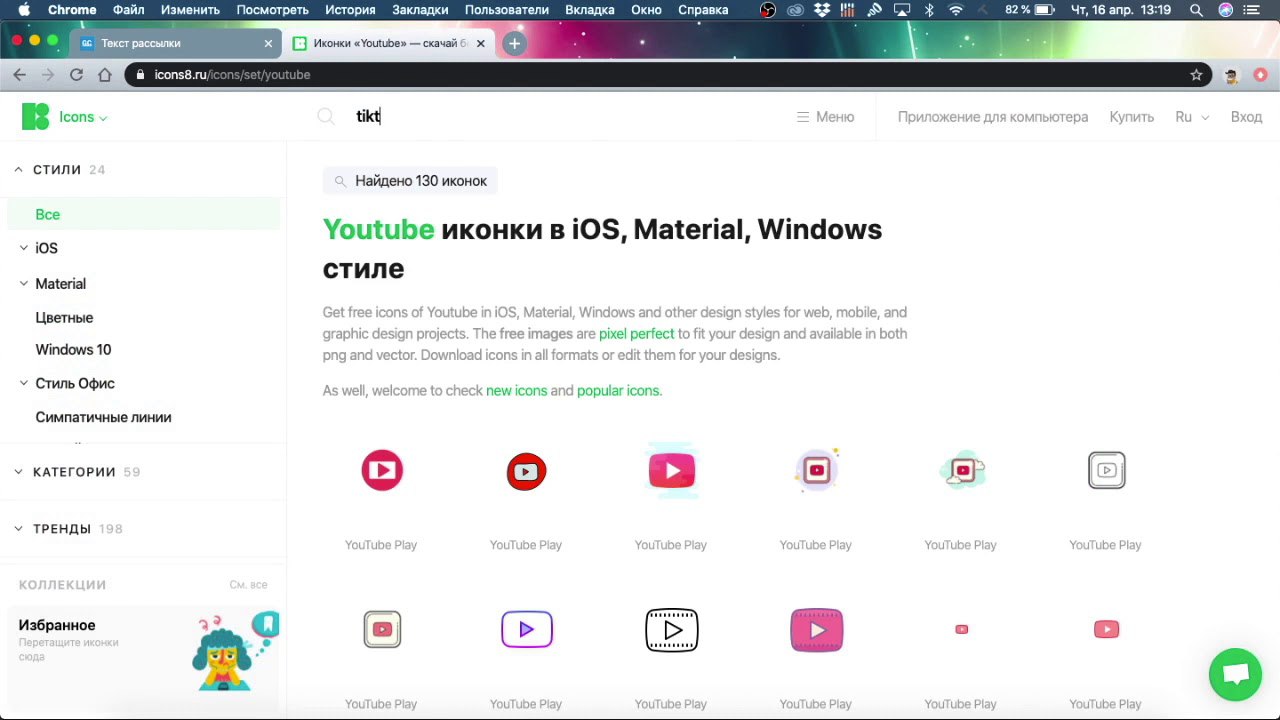The width and height of the screenshot is (1280, 720).
Task: Select the purple gradient outline YouTube Play icon
Action: [526, 629]
